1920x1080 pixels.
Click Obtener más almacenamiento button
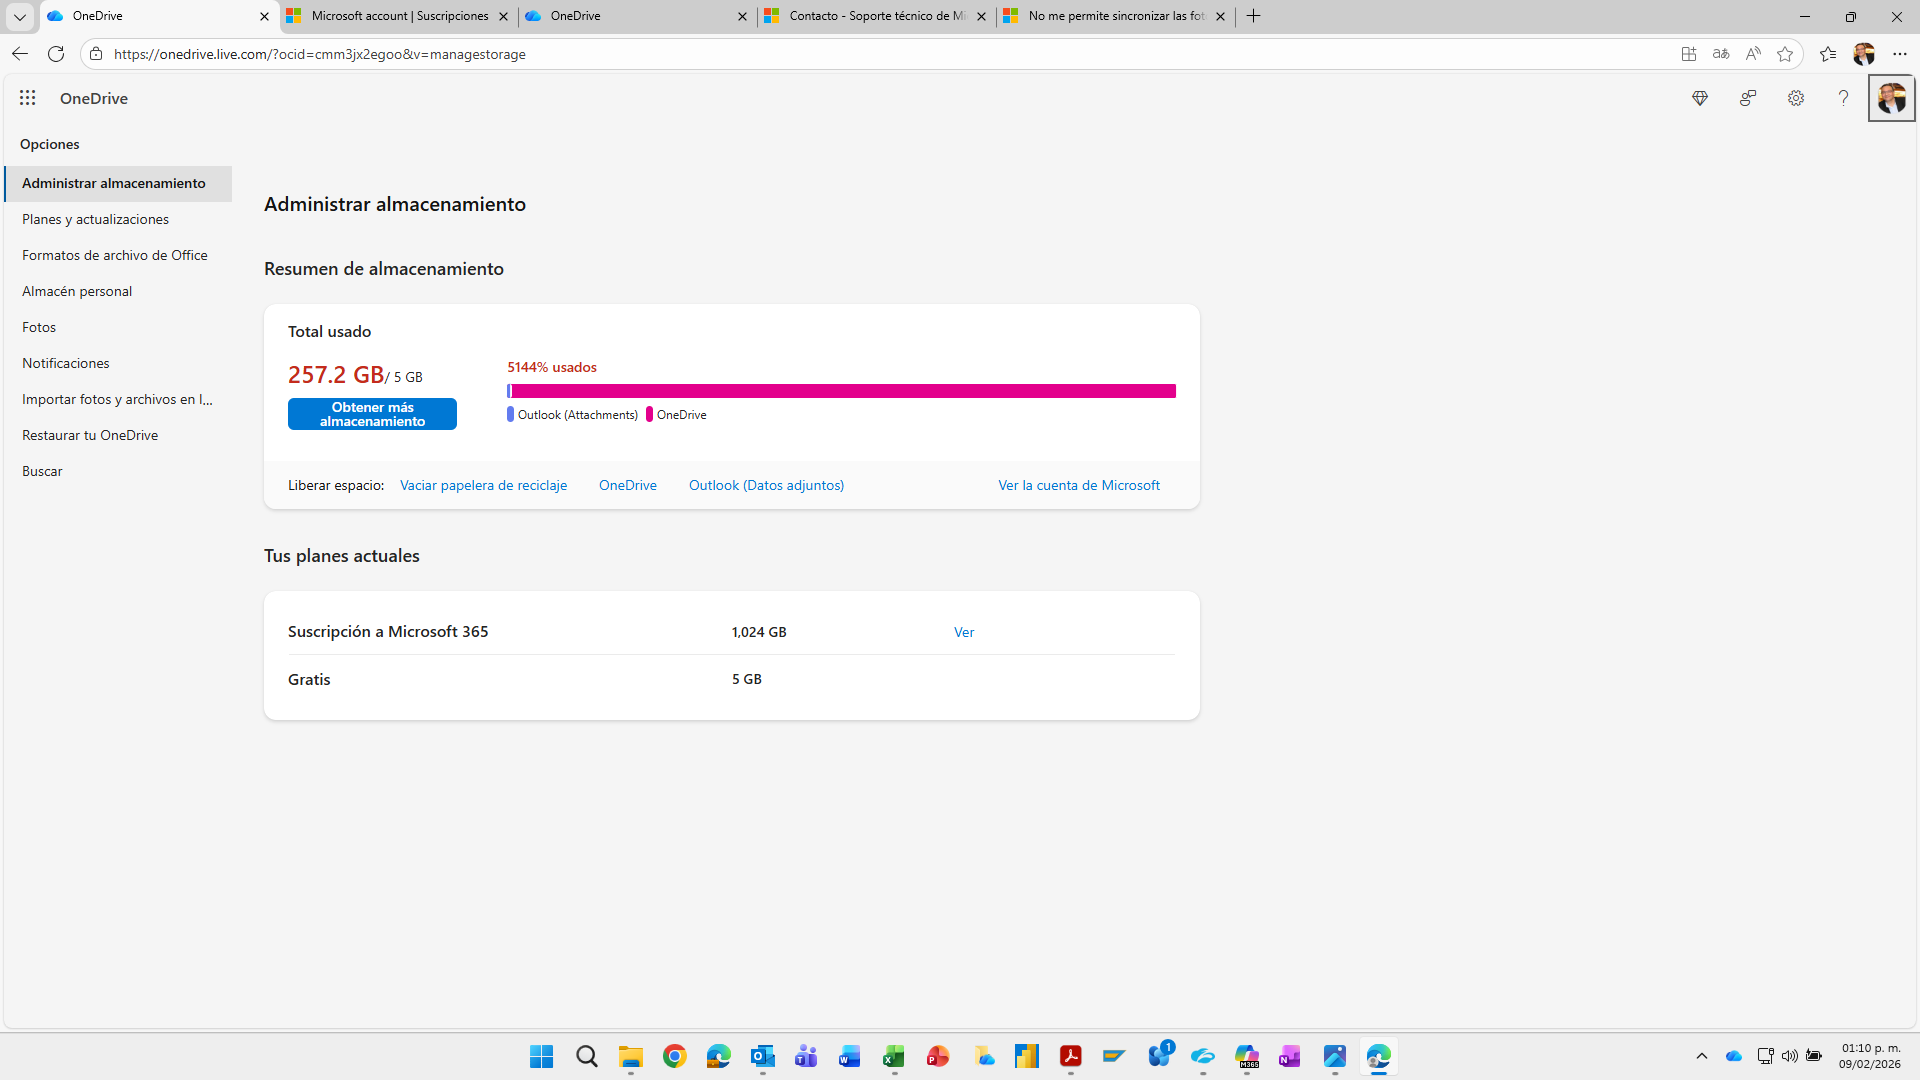(x=372, y=414)
